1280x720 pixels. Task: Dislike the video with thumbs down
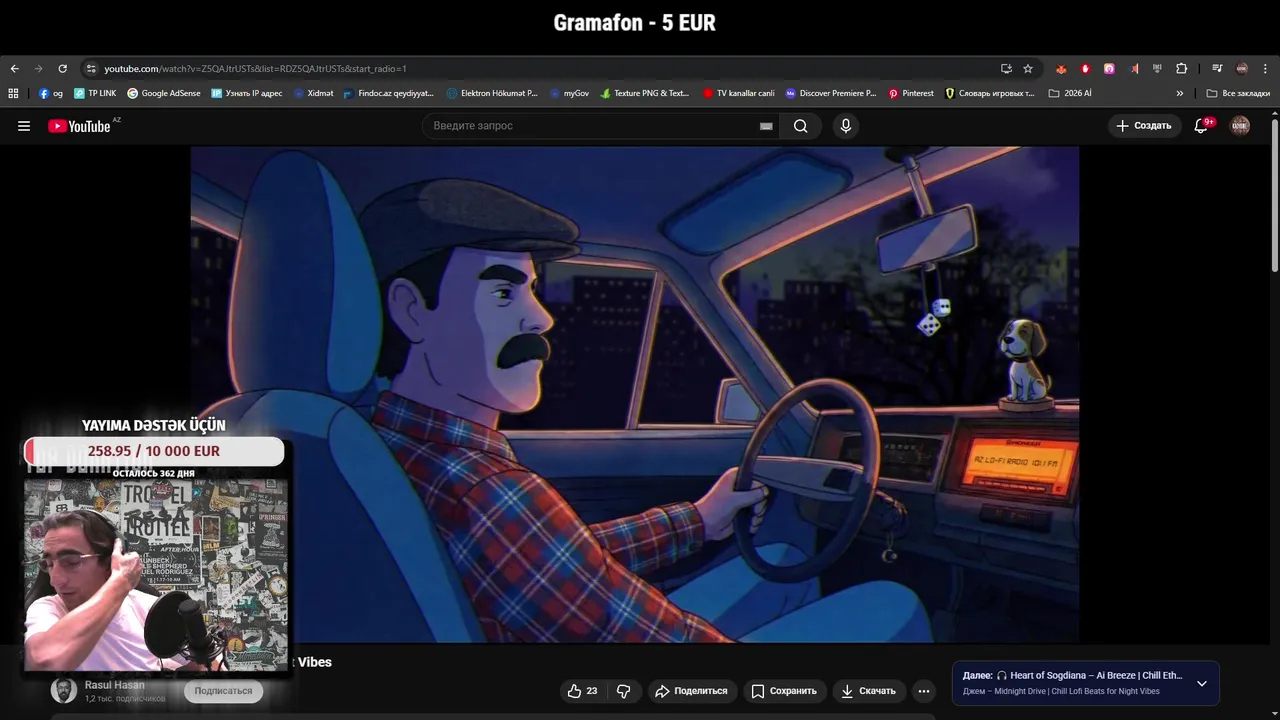[x=623, y=691]
